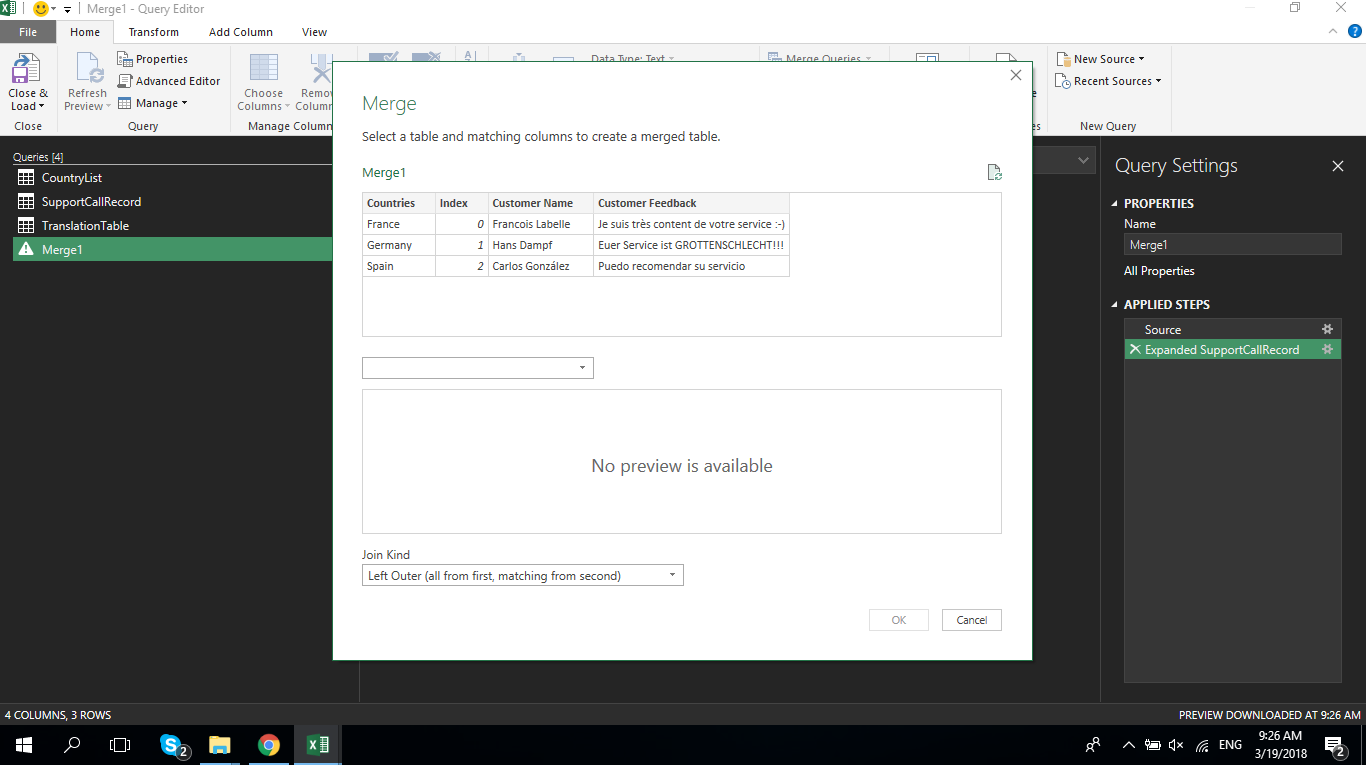Click the Cancel button in the Merge dialog
The image size is (1366, 765).
971,619
